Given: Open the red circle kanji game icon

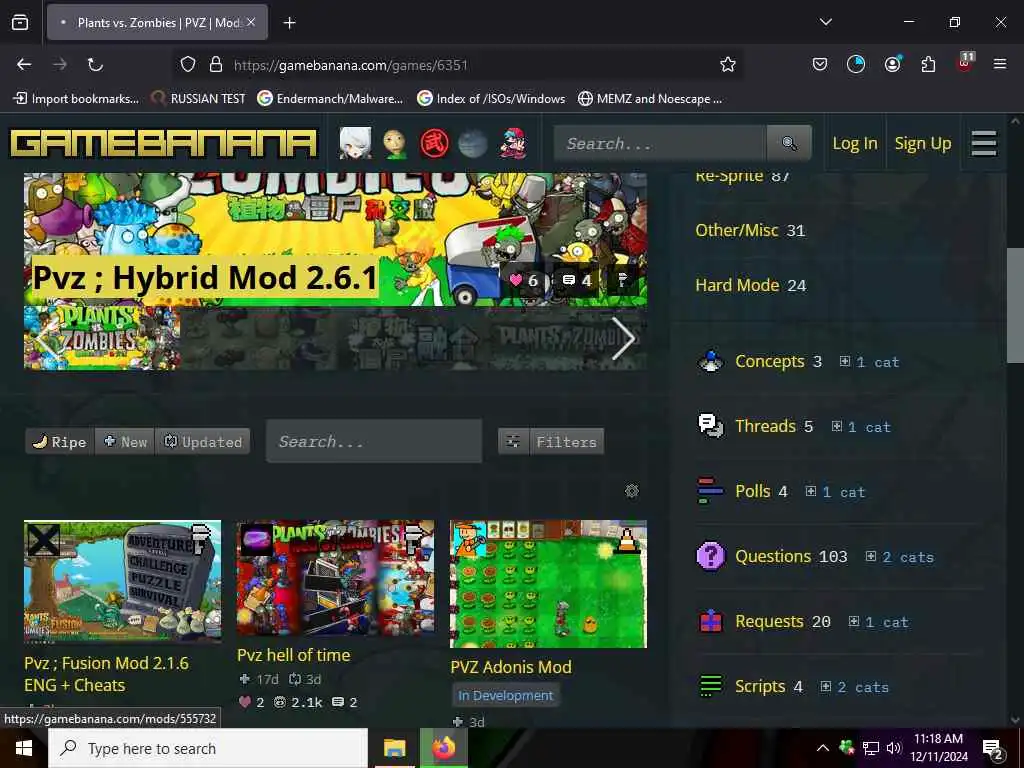Looking at the screenshot, I should point(434,144).
